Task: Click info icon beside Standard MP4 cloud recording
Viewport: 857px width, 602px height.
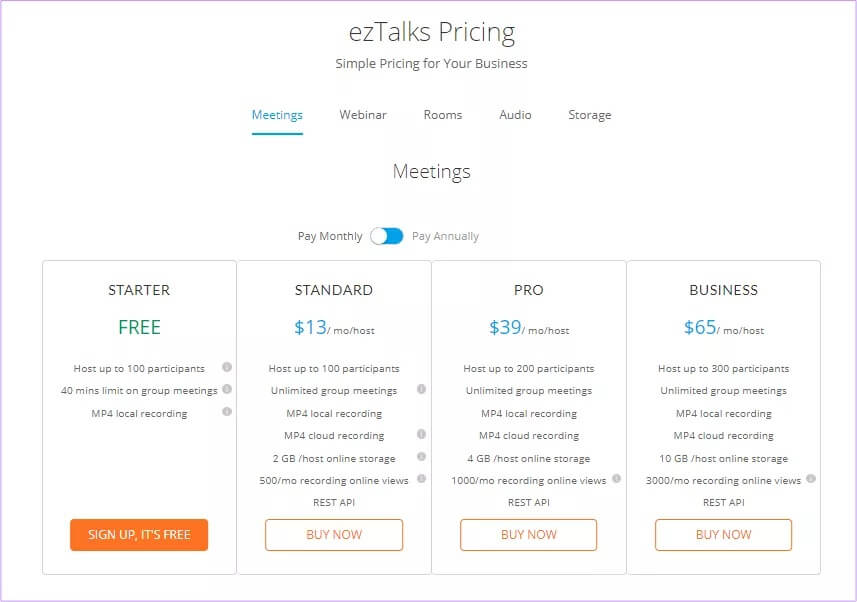Action: point(421,434)
